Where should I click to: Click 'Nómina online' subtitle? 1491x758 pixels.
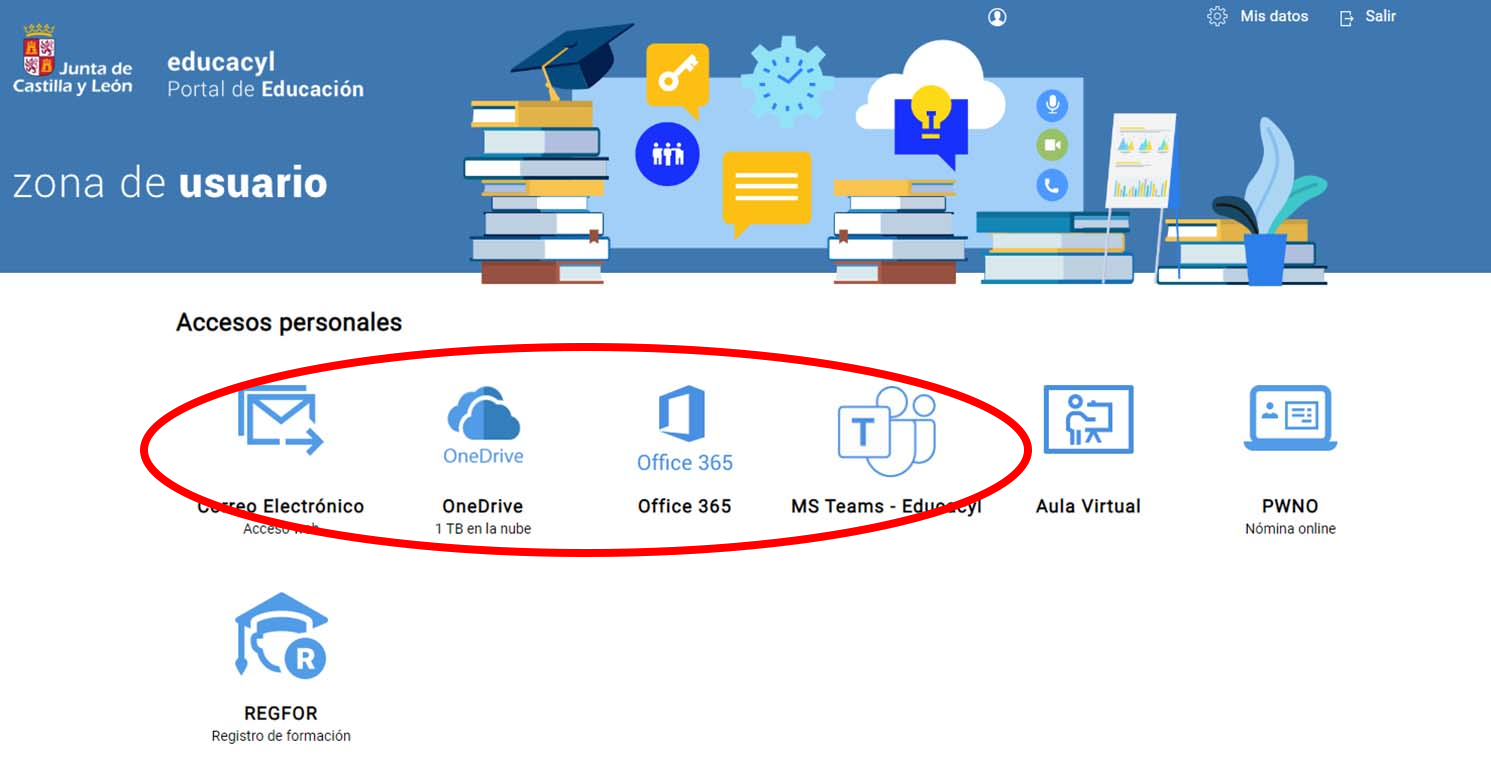tap(1290, 528)
